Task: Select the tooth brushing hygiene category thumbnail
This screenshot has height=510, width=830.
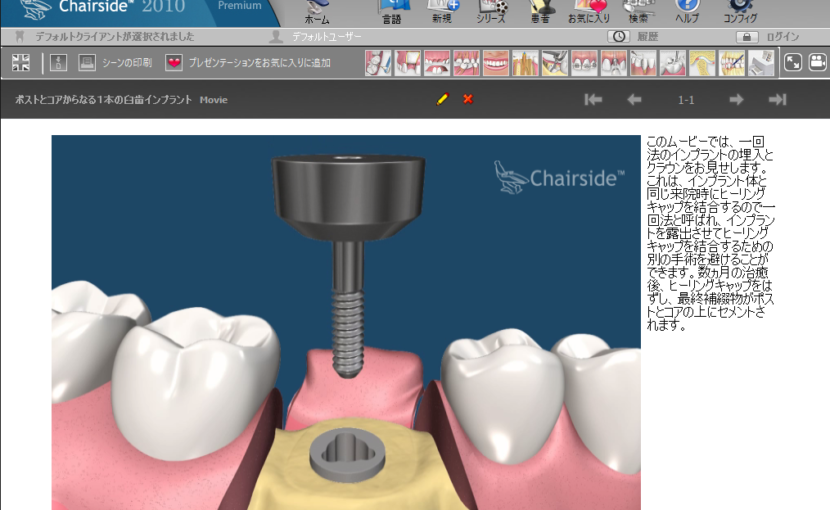Action: coord(378,63)
